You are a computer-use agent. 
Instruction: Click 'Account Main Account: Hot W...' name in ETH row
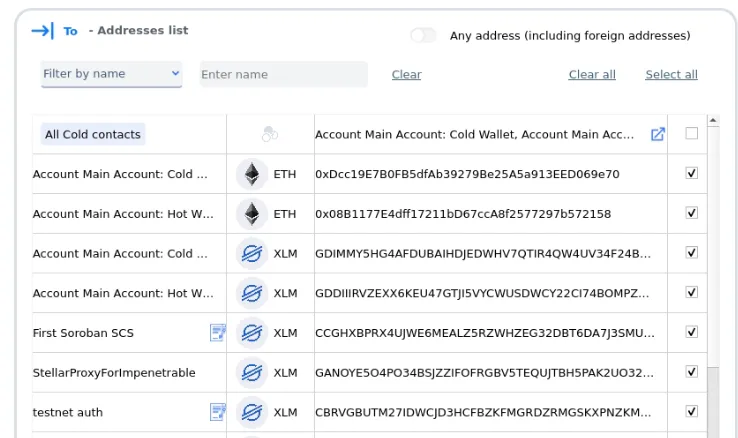[123, 214]
